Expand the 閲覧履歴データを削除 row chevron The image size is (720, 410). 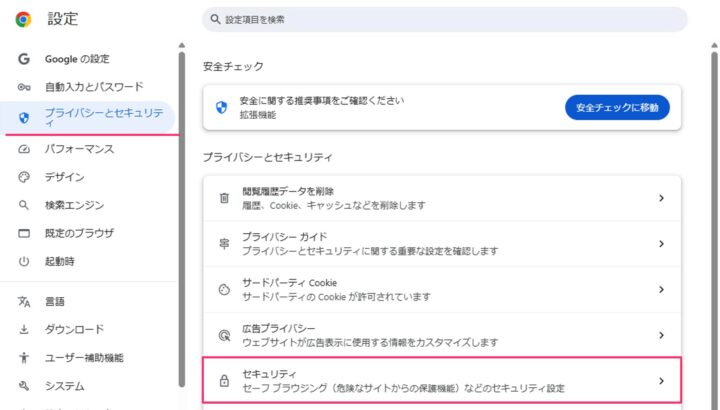(661, 198)
